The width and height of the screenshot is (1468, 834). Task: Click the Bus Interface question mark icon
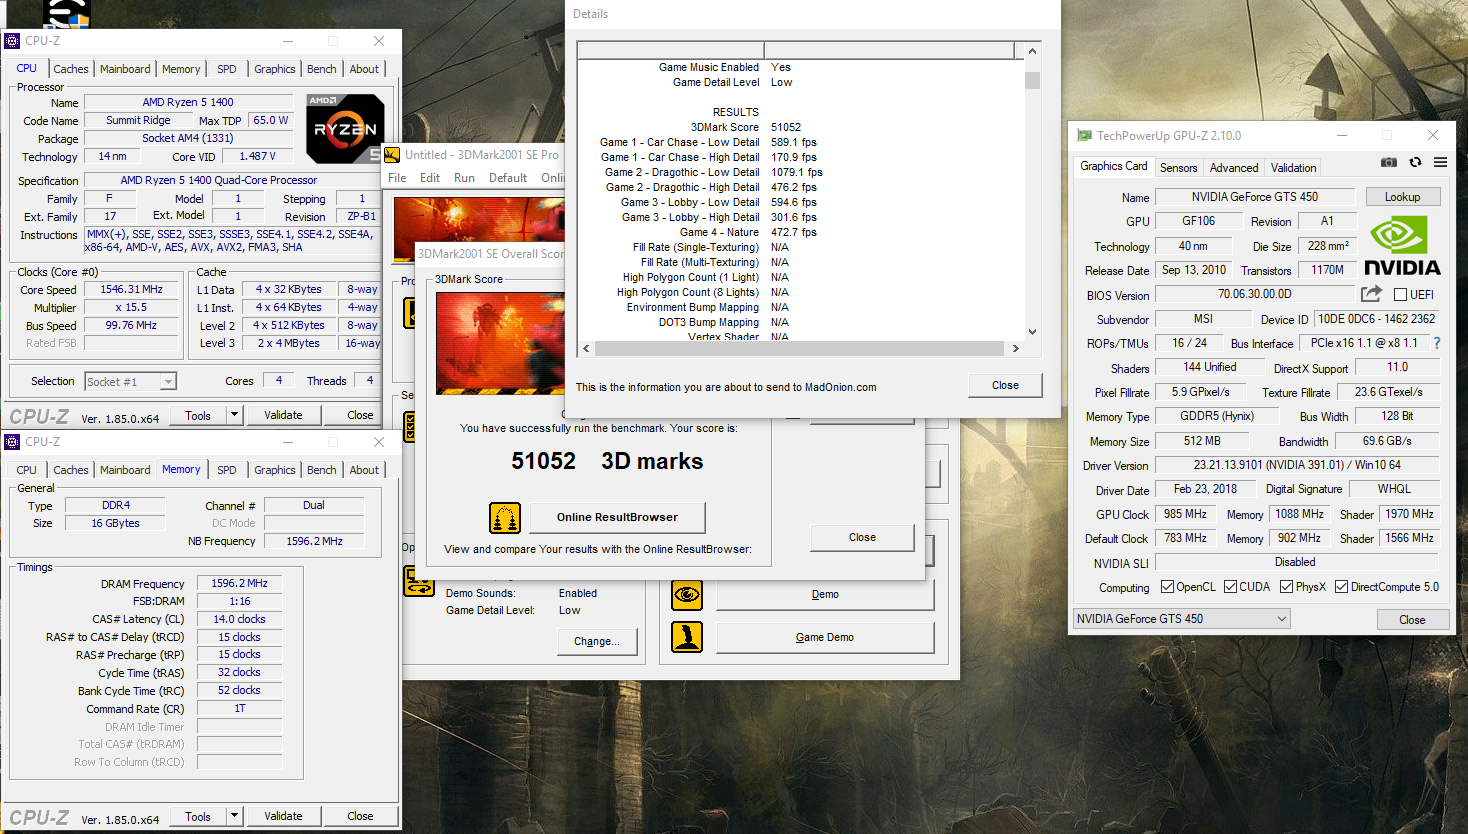pos(1437,343)
